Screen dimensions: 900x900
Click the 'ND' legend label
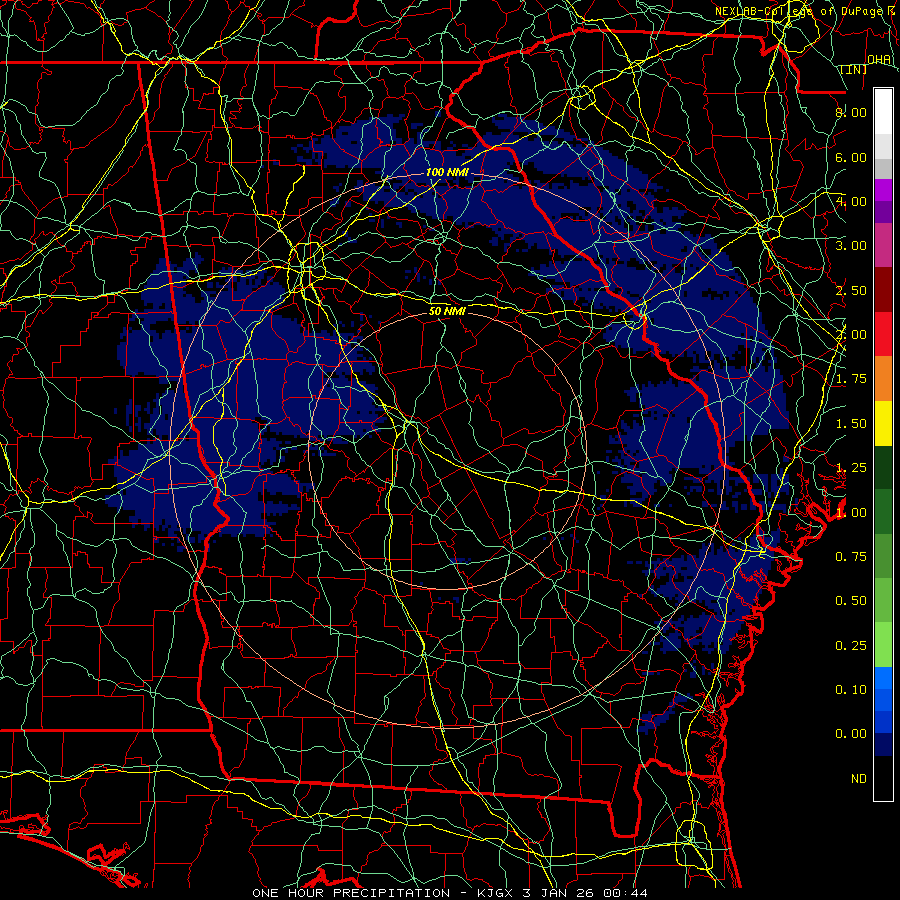(859, 779)
